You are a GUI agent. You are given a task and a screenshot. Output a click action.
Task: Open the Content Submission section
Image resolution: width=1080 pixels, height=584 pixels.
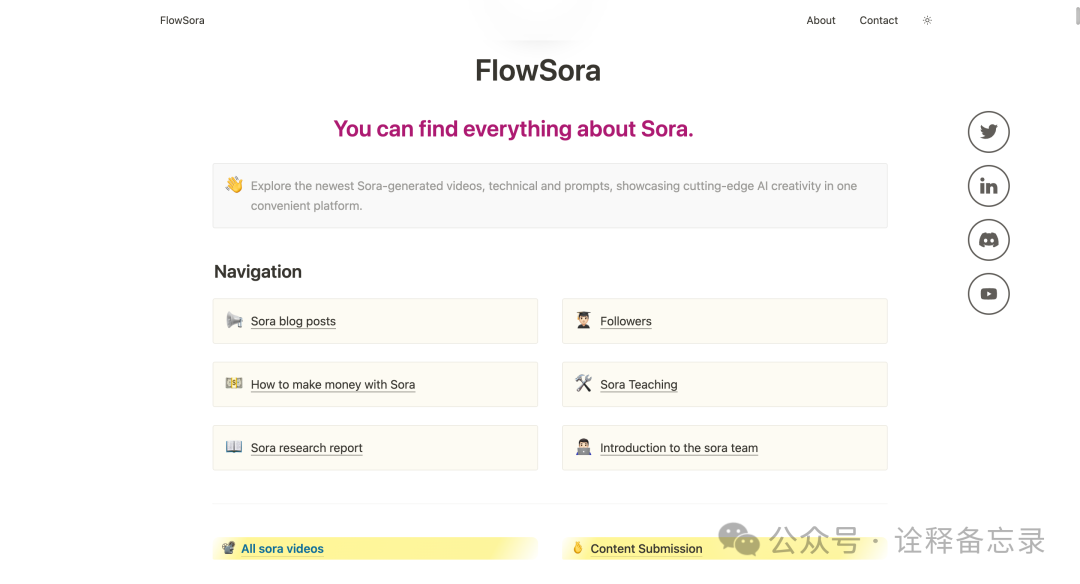click(x=646, y=549)
